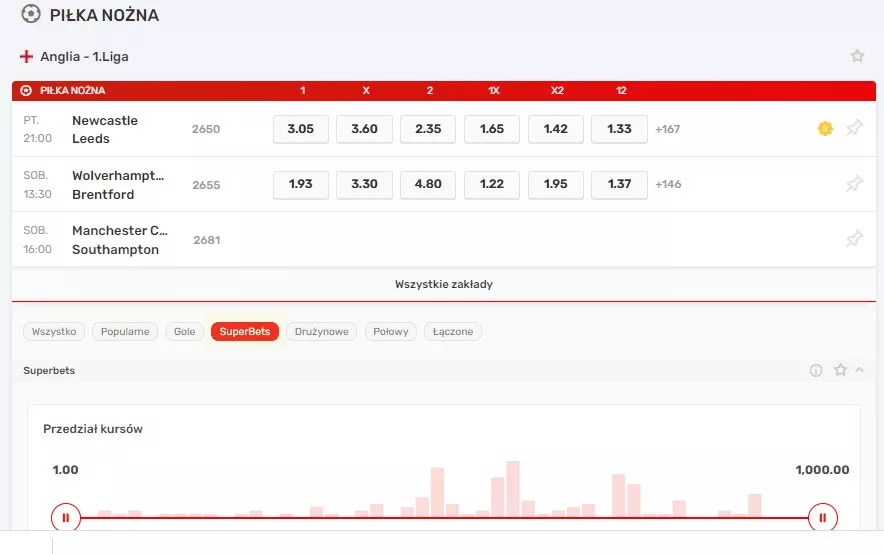Choose 12 odds 1.33 Newcastle match
Screen dimensions: 884x554
click(619, 129)
